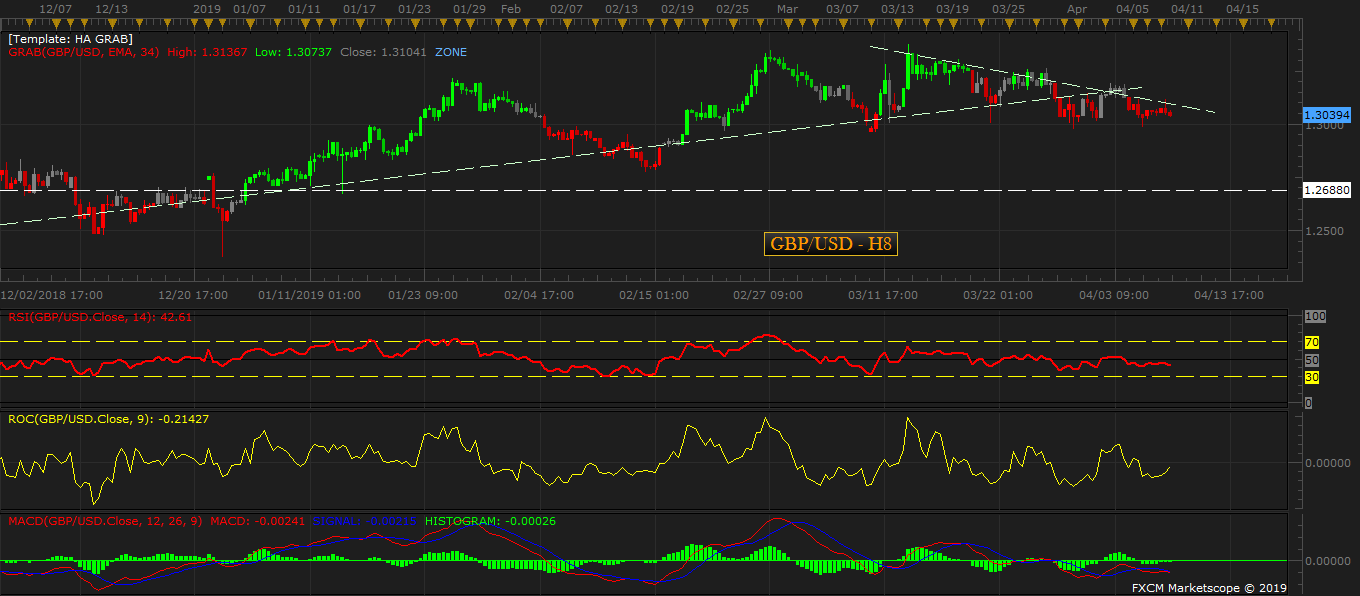Select the RSI(GBP/USD.Close, 14) indicator label
This screenshot has height=596, width=1360.
point(82,317)
